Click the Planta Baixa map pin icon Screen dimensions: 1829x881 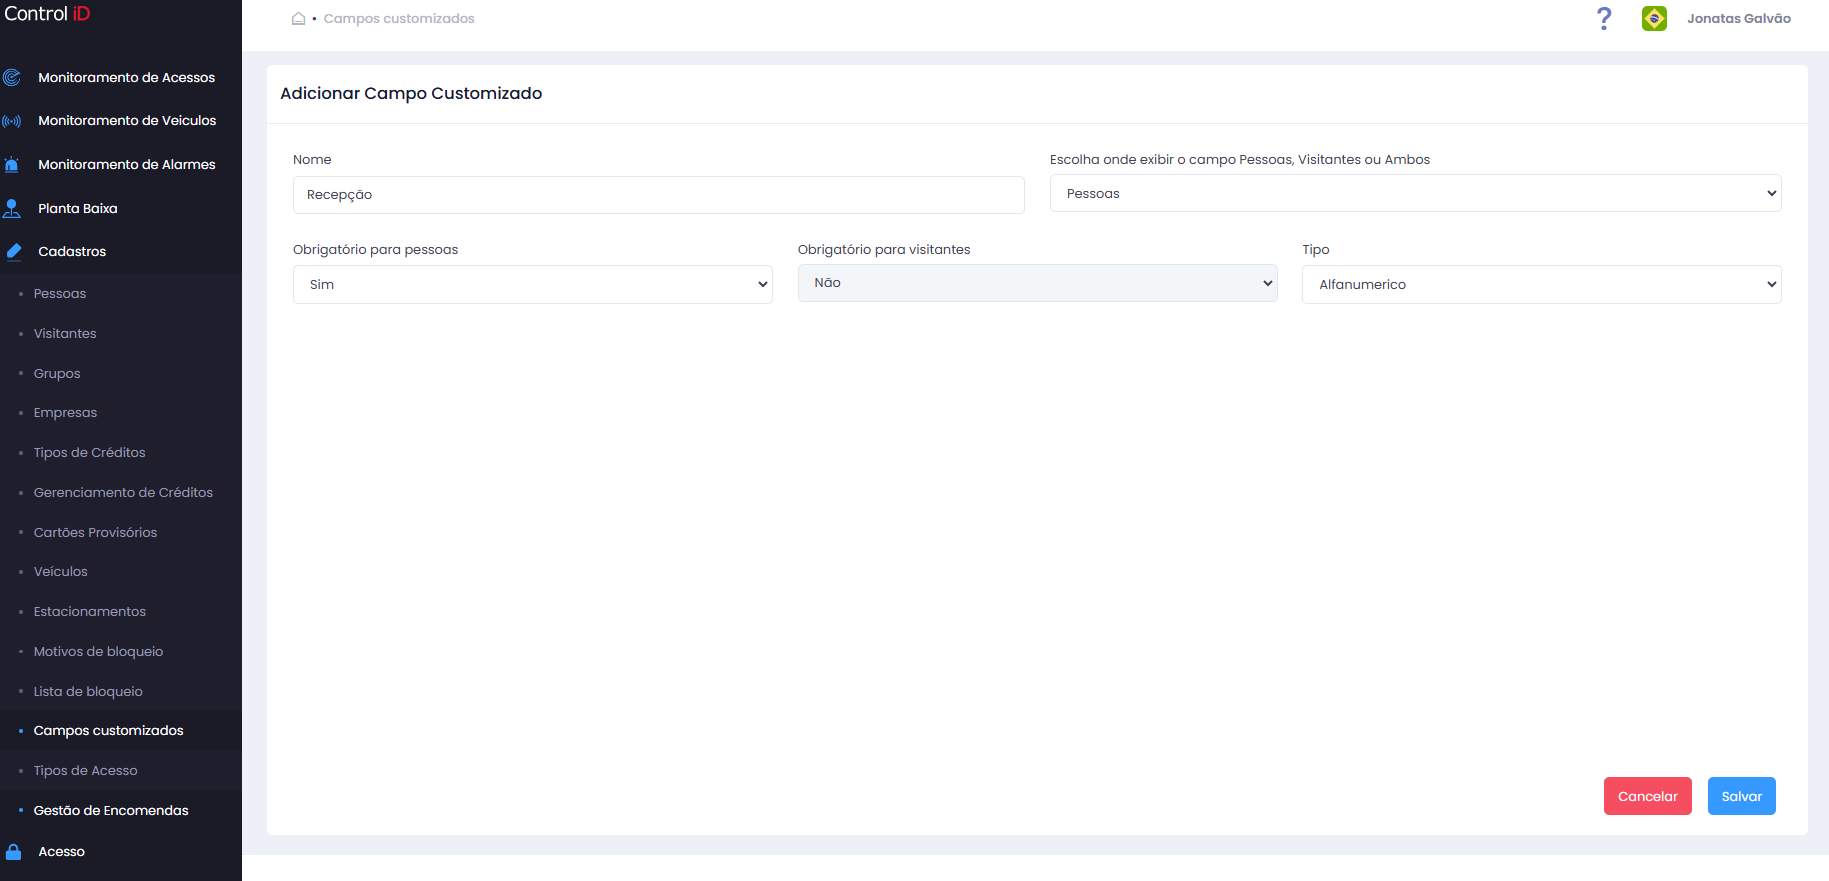coord(12,208)
